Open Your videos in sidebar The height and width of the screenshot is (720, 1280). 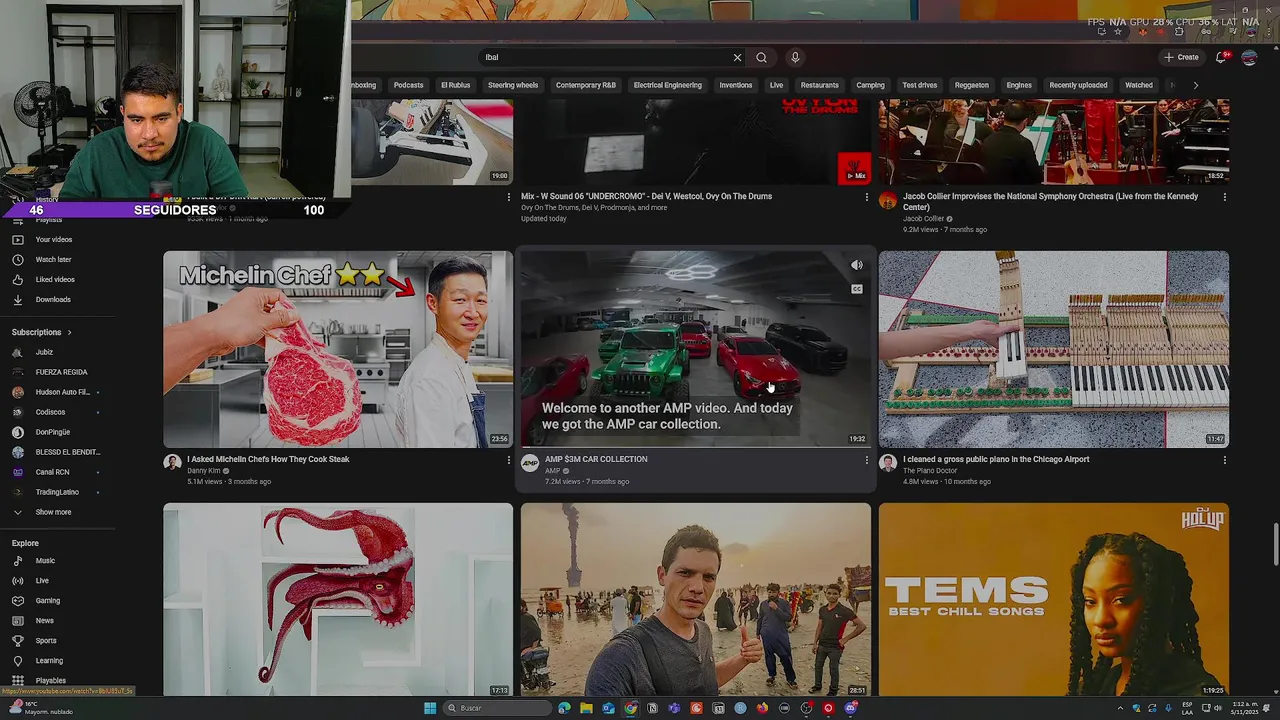[x=54, y=240]
